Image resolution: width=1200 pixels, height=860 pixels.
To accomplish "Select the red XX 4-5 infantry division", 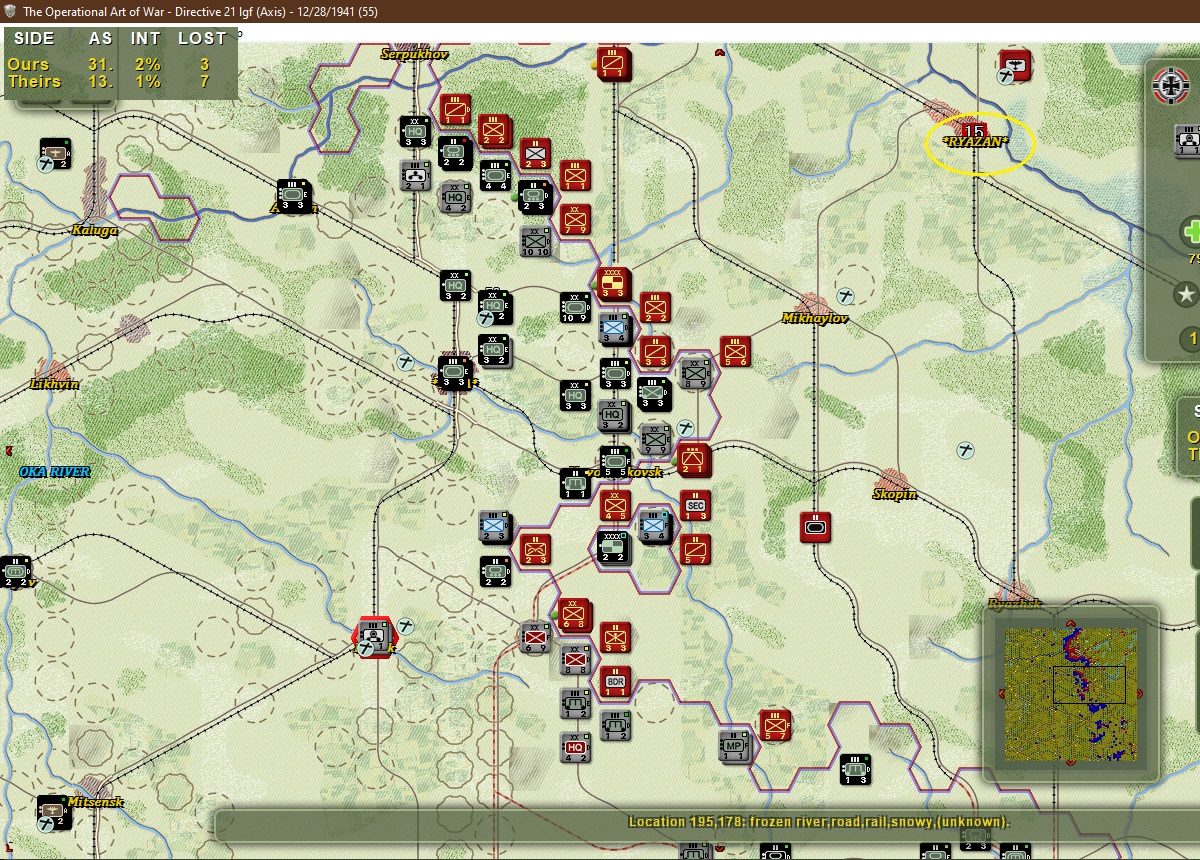I will [x=615, y=505].
